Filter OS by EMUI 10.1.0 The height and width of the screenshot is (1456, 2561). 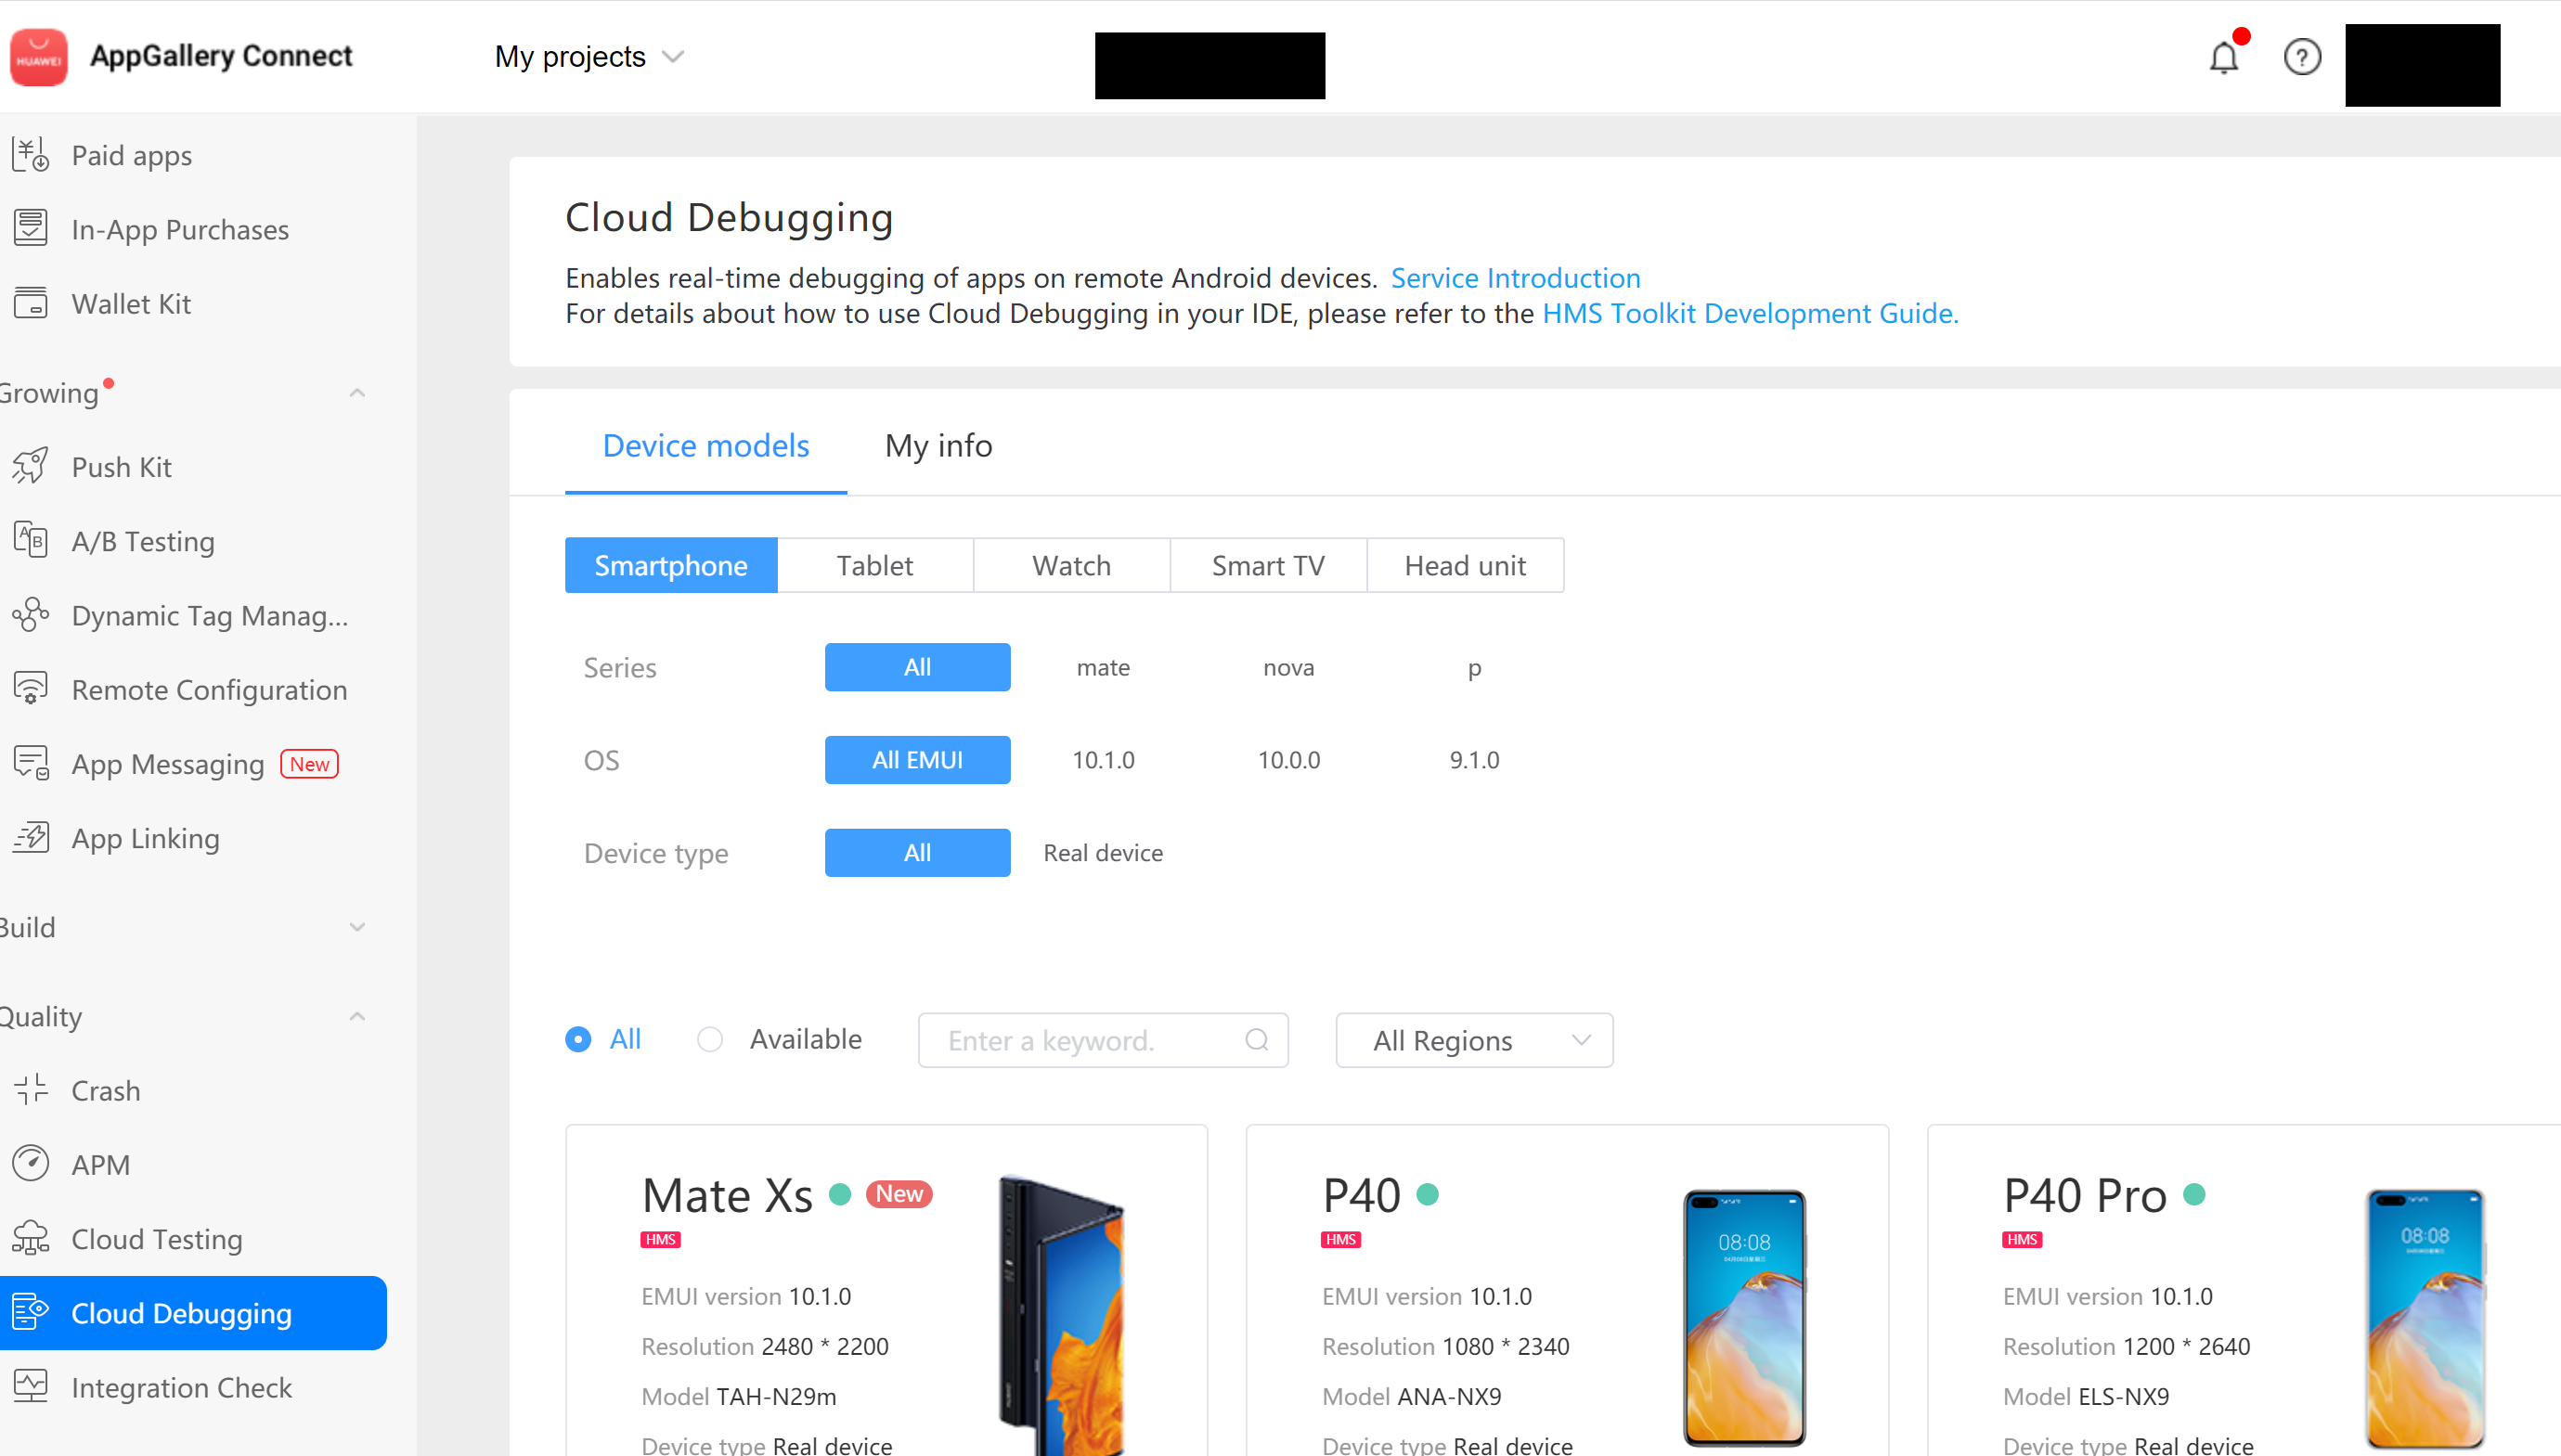coord(1102,759)
